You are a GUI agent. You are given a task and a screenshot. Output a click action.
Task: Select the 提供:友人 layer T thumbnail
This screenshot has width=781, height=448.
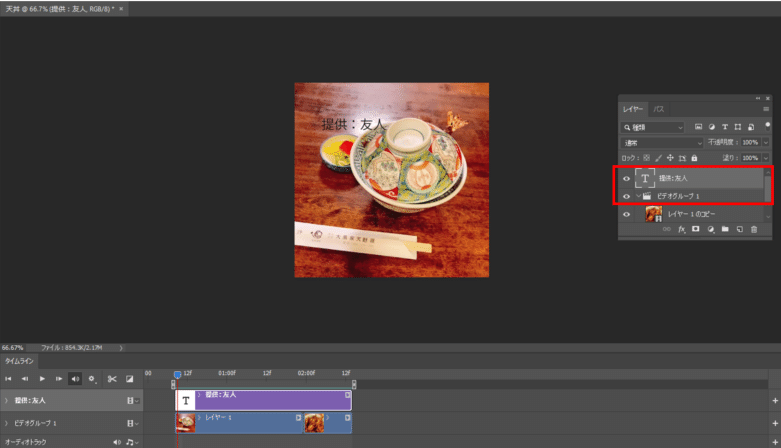[x=645, y=178]
